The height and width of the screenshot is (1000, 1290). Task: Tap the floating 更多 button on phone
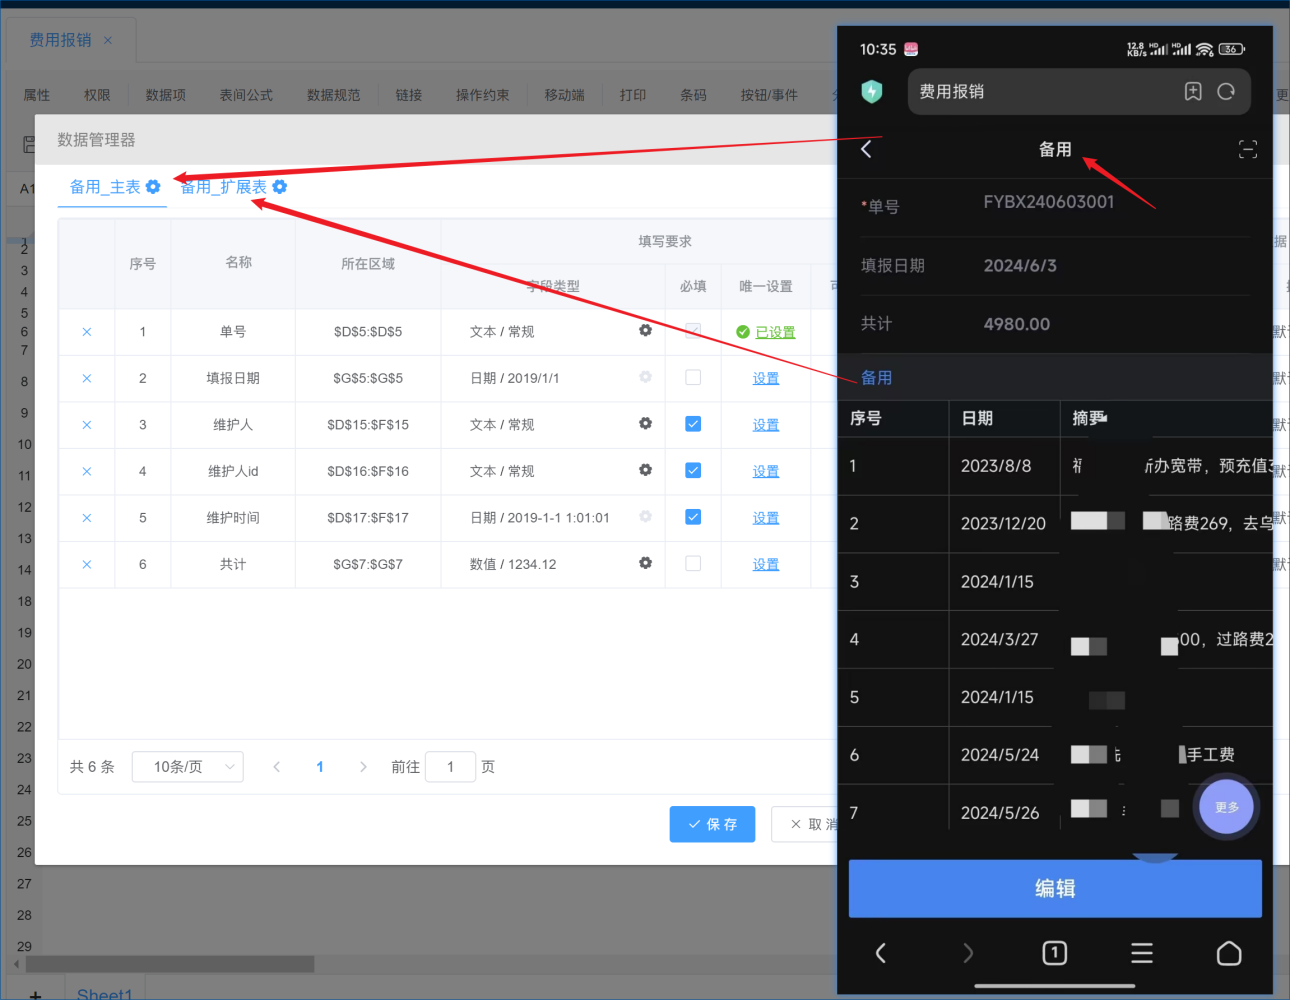tap(1227, 807)
